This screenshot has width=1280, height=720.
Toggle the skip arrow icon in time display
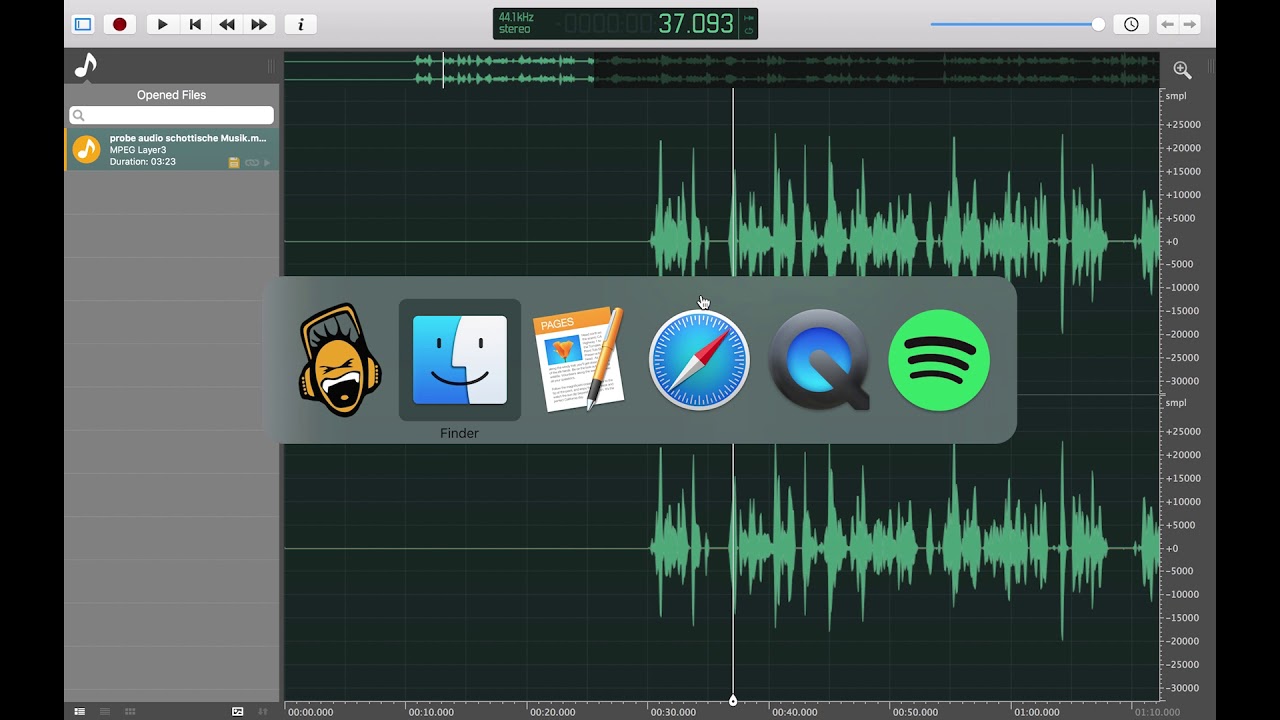tap(748, 17)
